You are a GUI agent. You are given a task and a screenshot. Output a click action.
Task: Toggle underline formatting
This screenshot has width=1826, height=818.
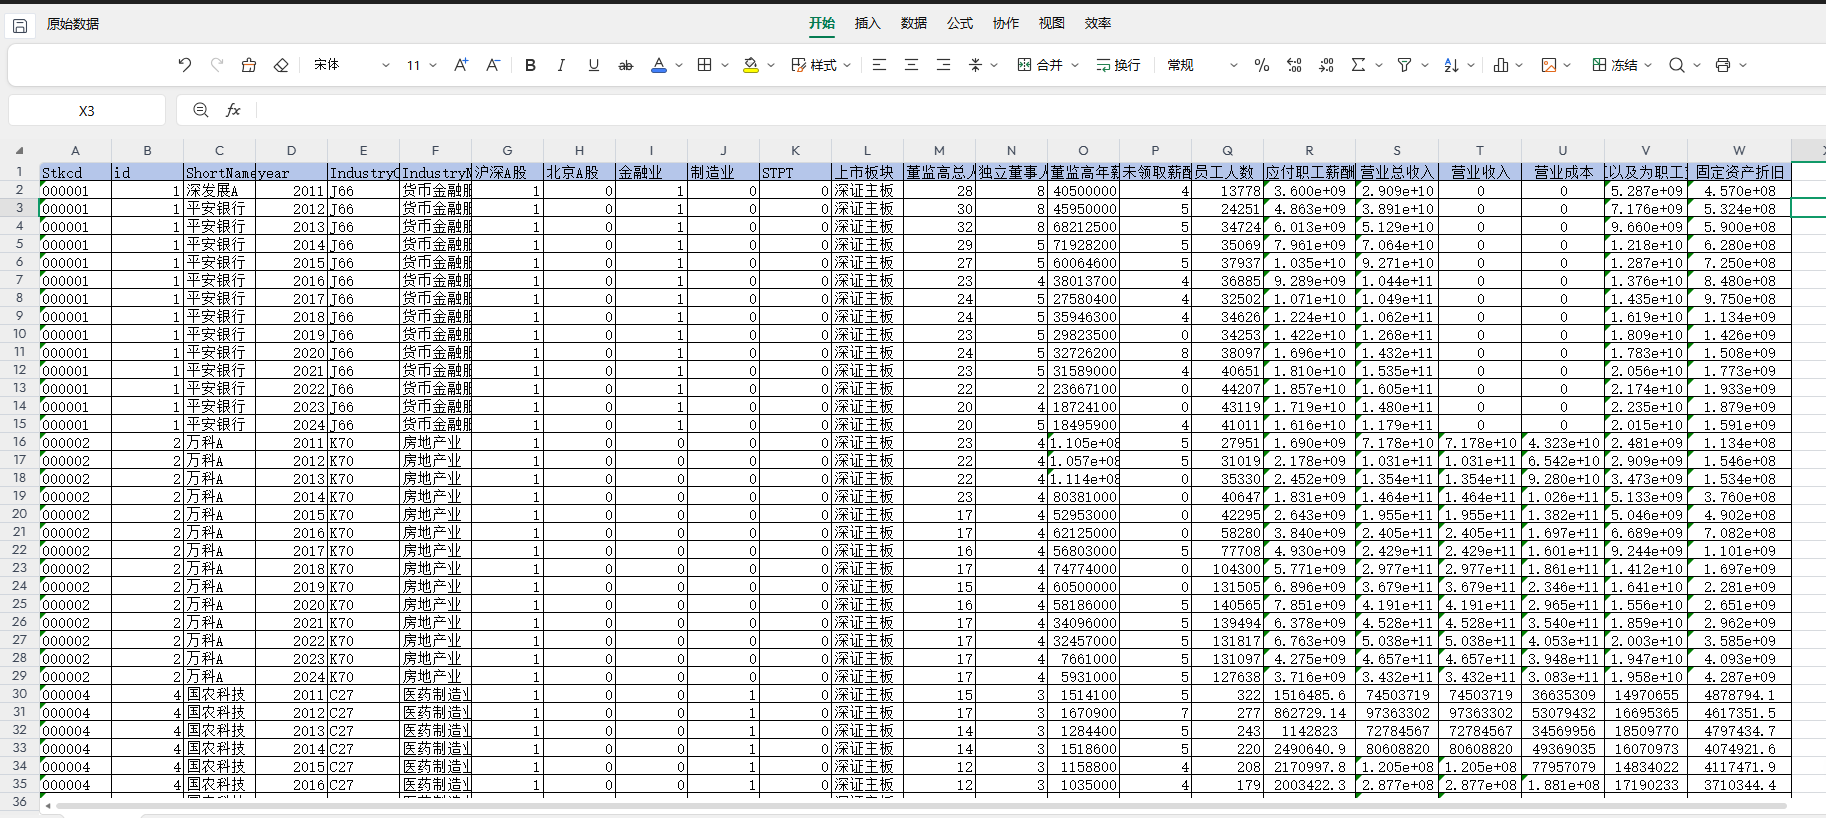(x=593, y=65)
